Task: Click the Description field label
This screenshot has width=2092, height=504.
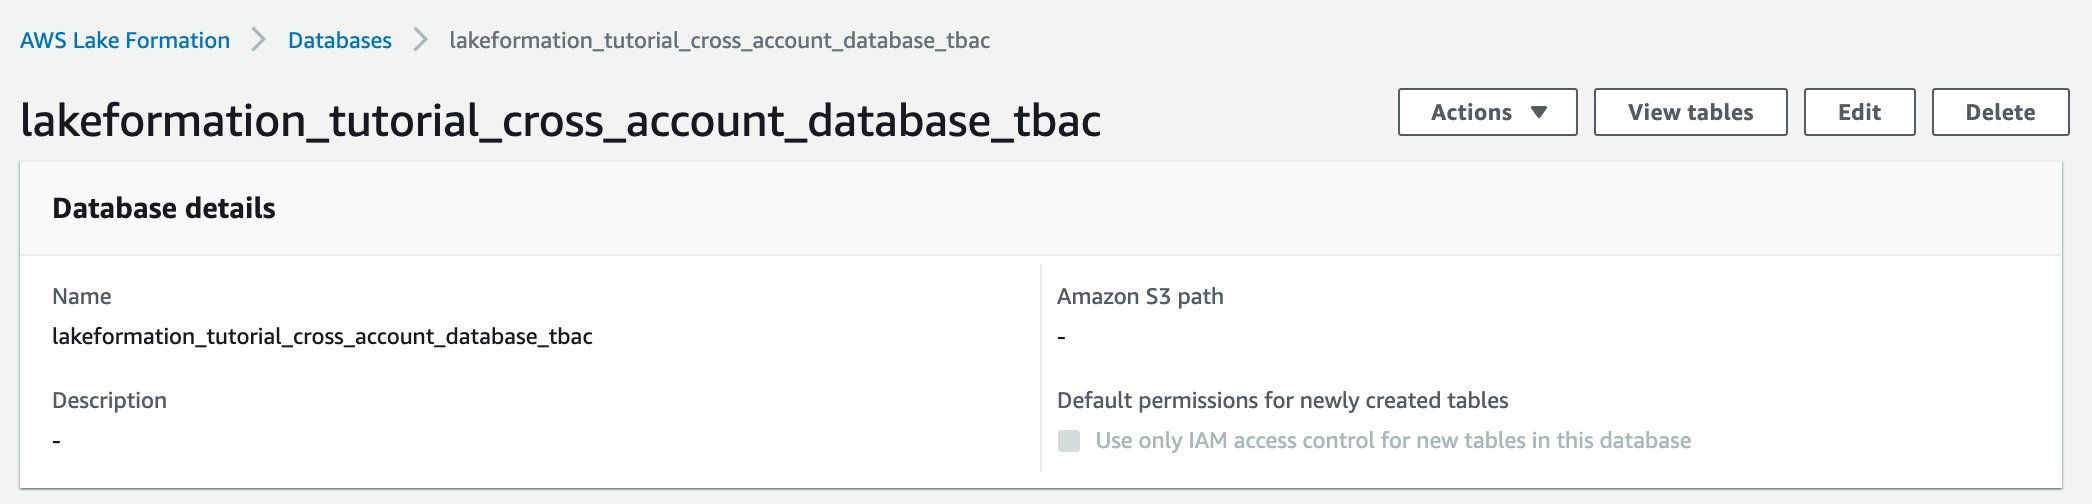Action: tap(109, 400)
